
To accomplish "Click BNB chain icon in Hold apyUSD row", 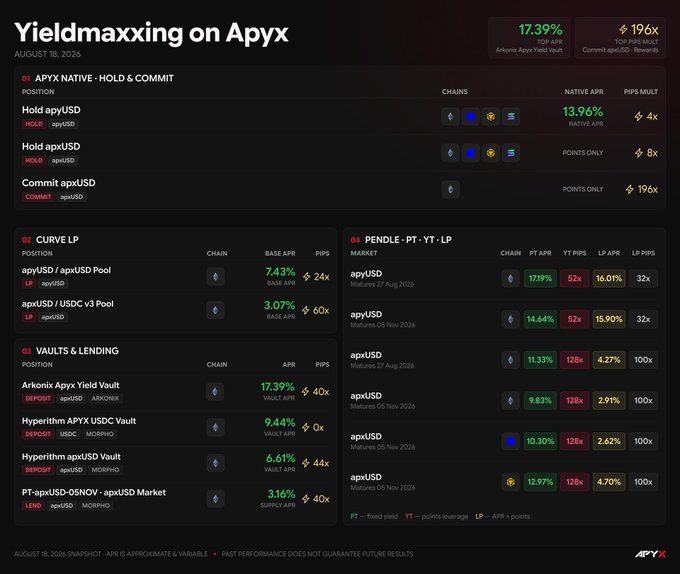I will pyautogui.click(x=490, y=116).
